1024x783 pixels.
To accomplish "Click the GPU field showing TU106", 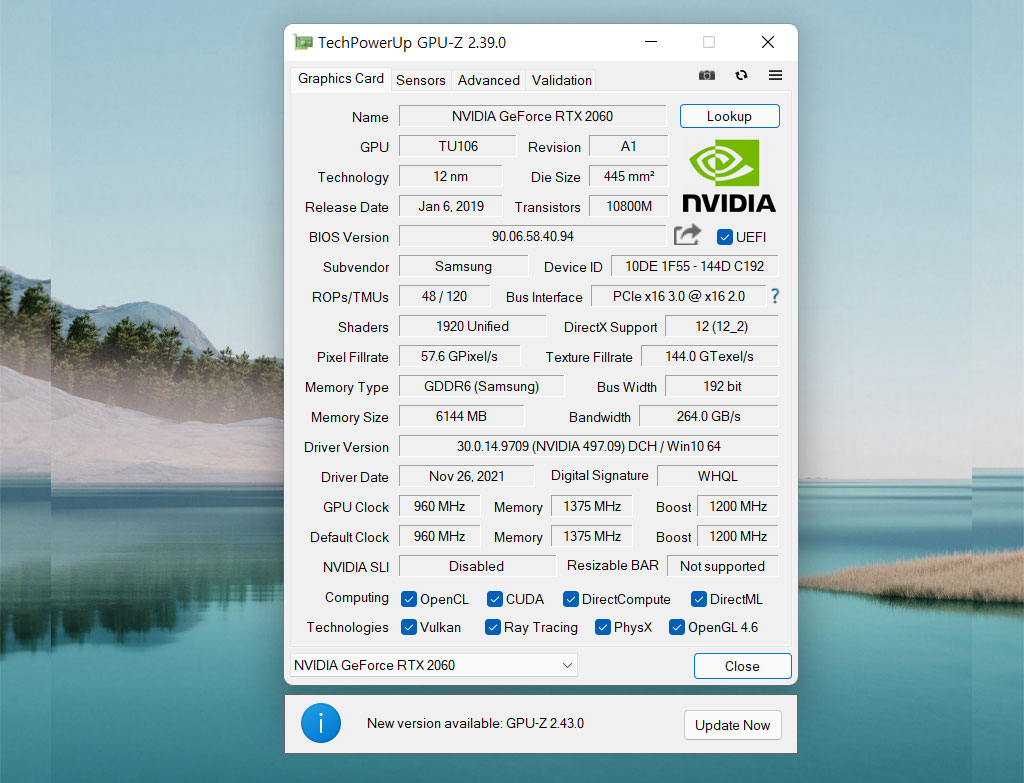I will point(458,146).
